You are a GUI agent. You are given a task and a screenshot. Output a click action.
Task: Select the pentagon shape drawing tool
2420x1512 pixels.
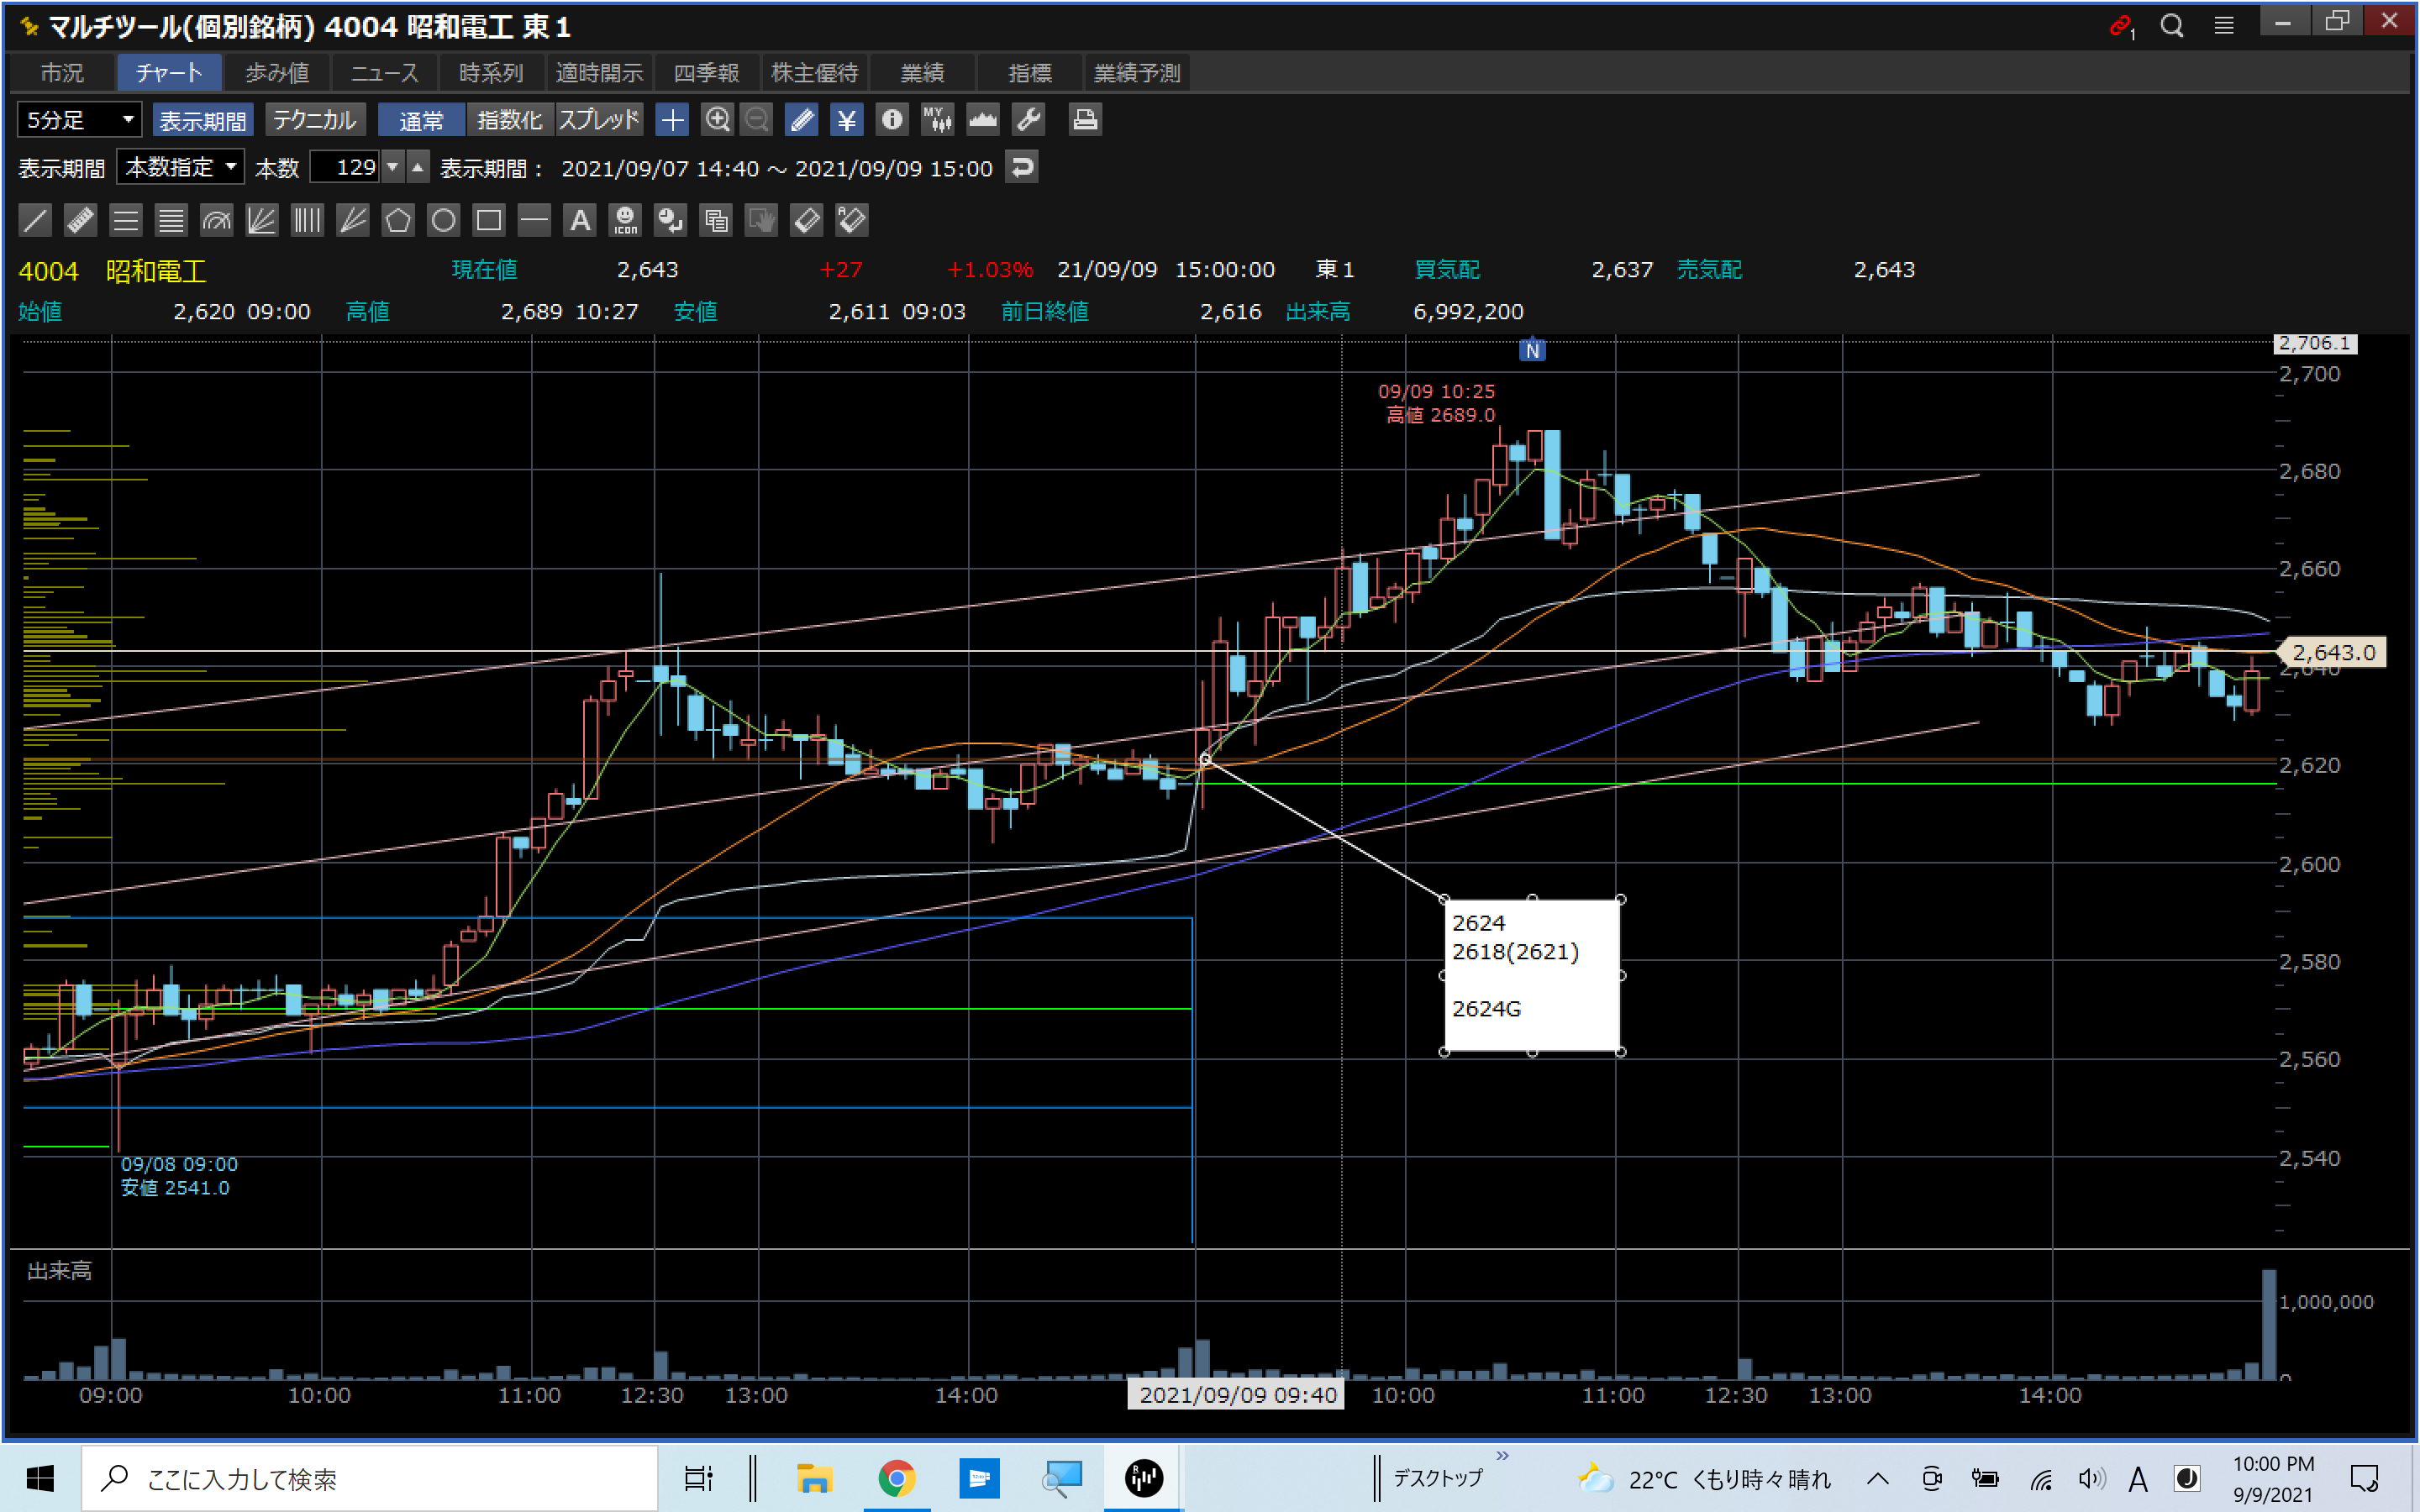click(x=398, y=220)
